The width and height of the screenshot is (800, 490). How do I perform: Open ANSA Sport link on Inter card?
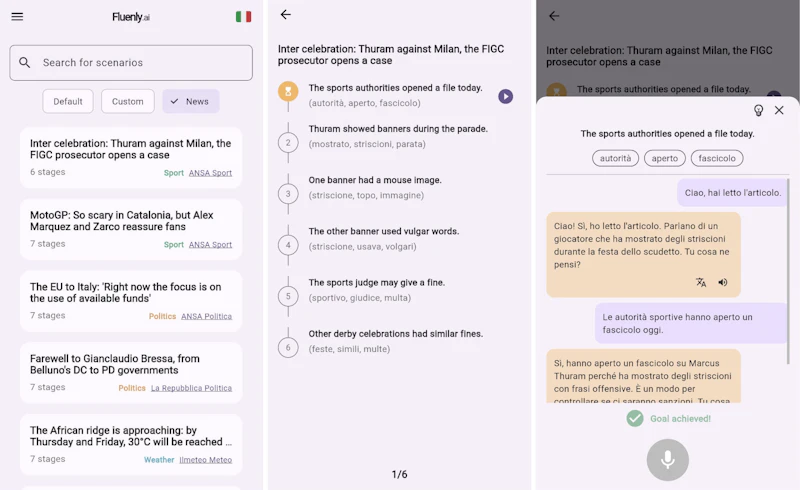(x=210, y=173)
